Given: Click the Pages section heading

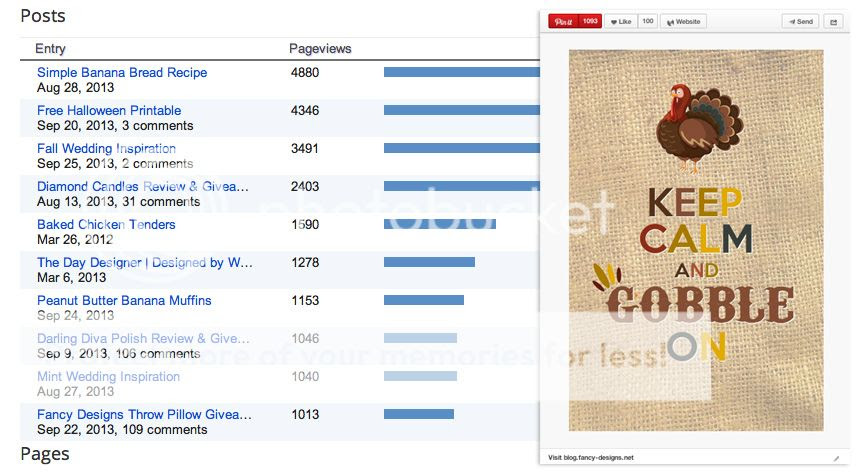Looking at the screenshot, I should (45, 454).
